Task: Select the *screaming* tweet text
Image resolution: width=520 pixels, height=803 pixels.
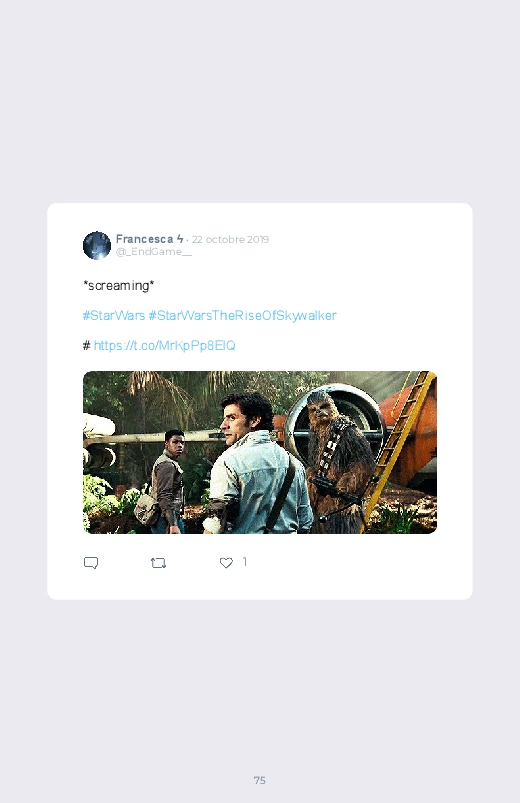Action: (119, 285)
